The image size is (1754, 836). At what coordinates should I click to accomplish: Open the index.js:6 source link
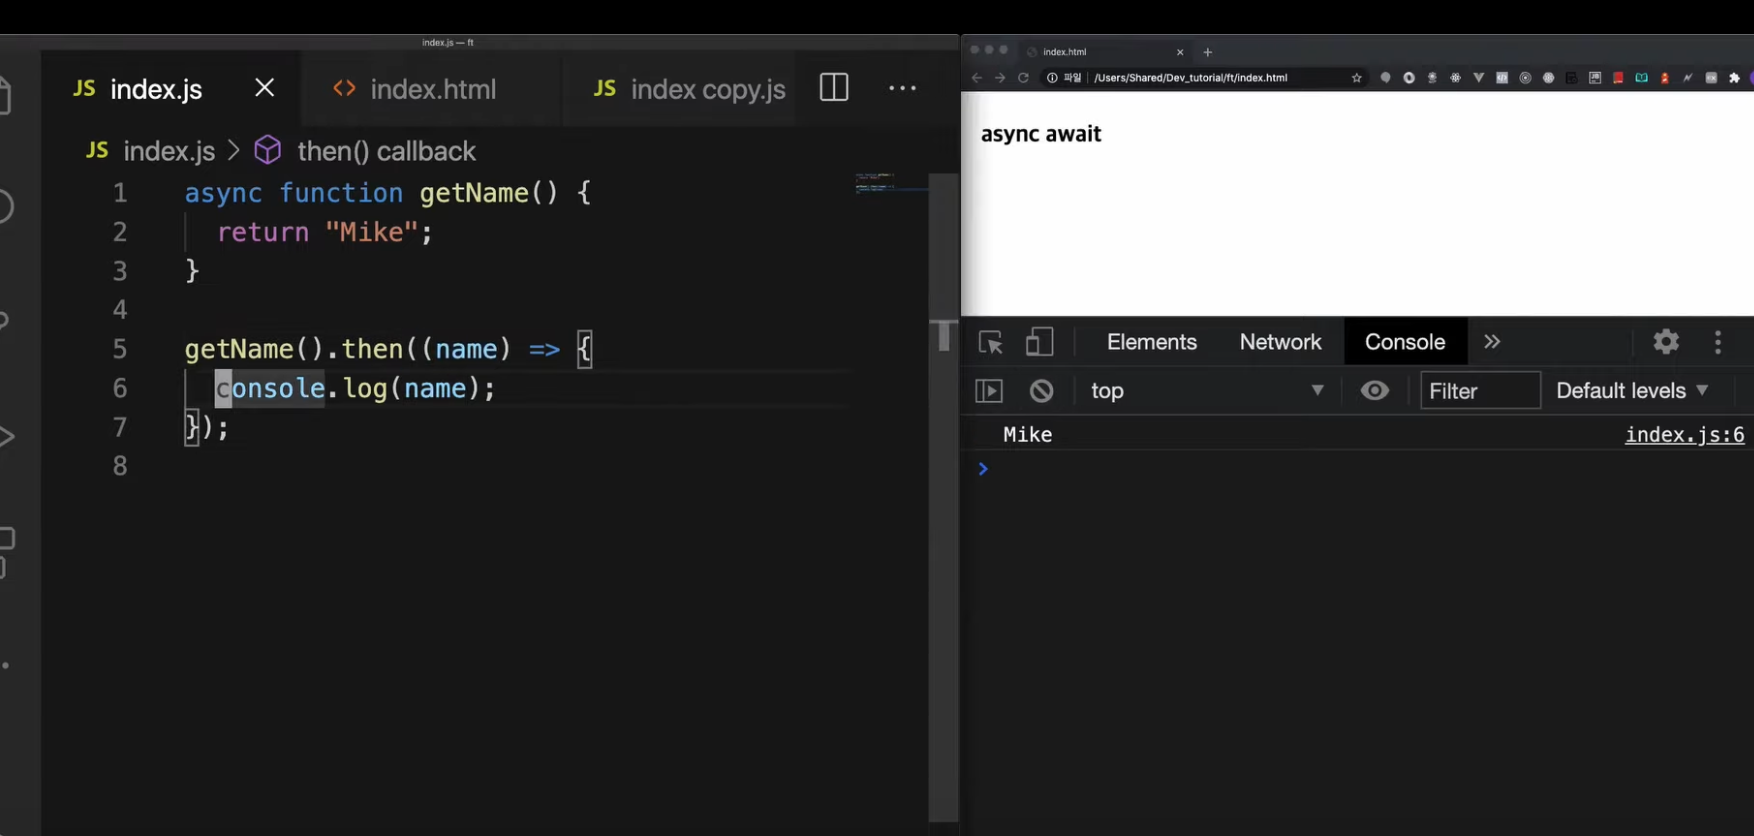1684,434
